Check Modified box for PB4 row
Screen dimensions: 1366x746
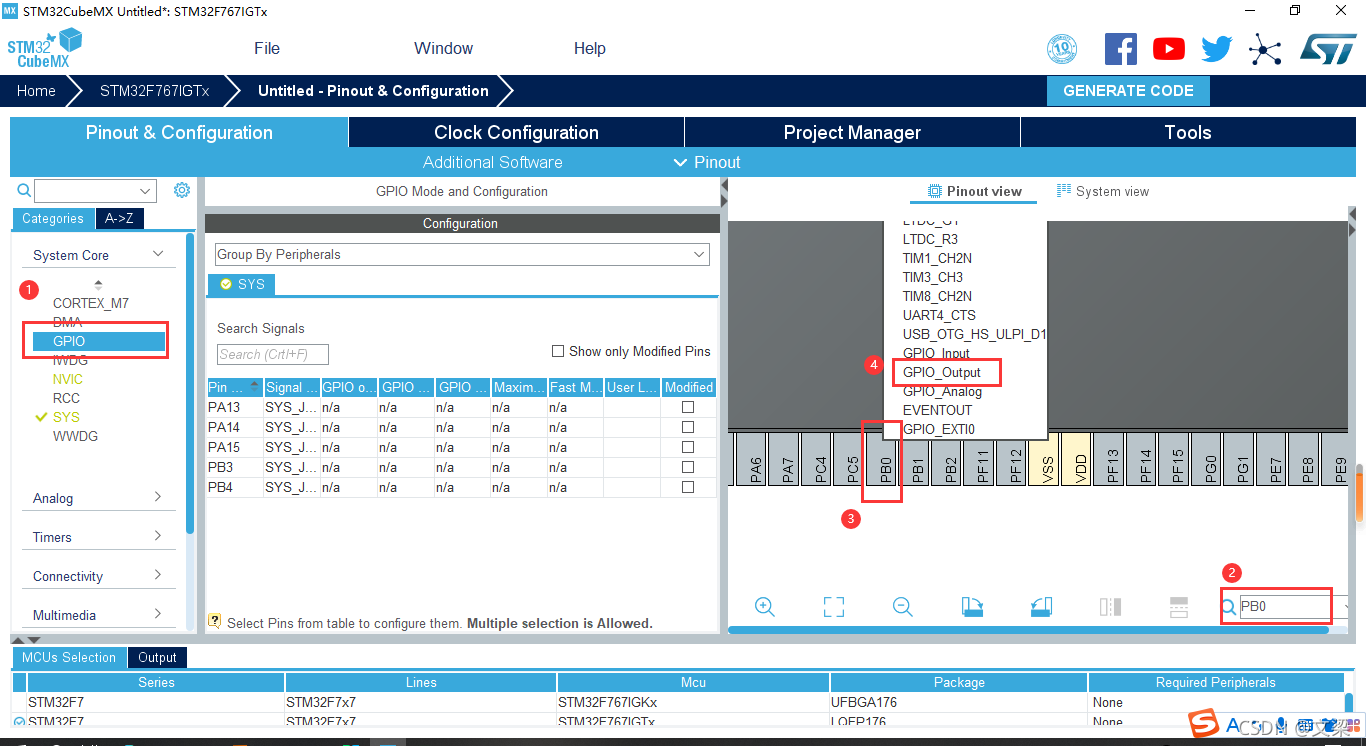coord(688,487)
